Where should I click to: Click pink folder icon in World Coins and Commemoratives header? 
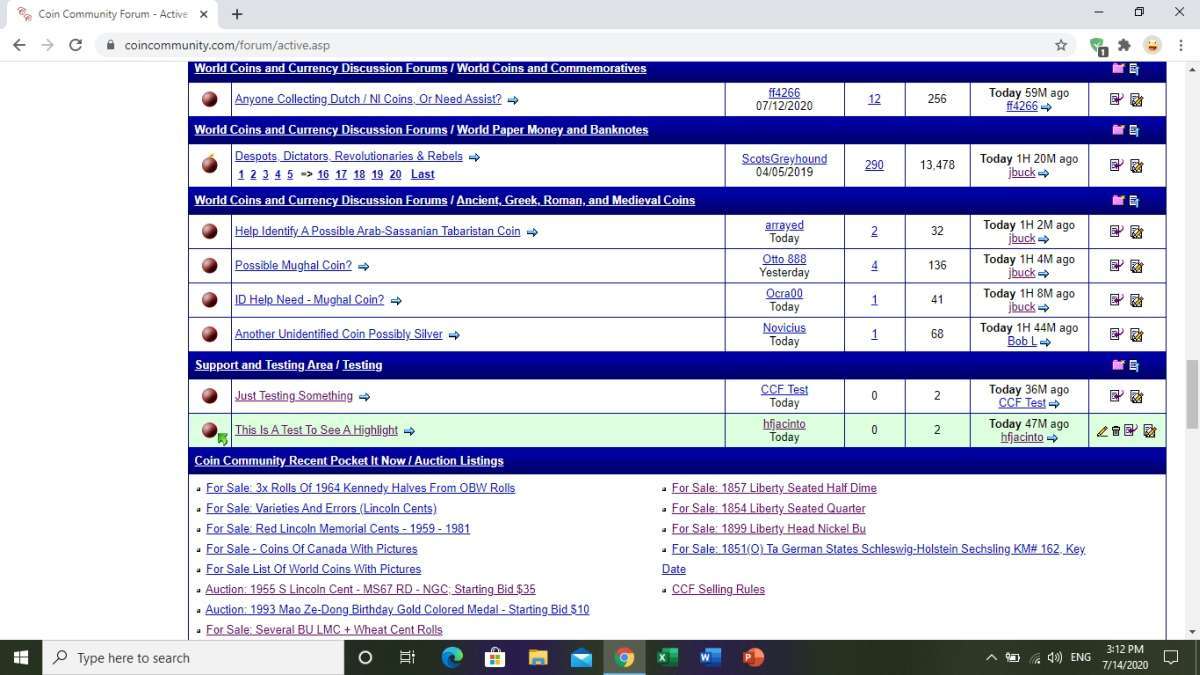pyautogui.click(x=1118, y=69)
